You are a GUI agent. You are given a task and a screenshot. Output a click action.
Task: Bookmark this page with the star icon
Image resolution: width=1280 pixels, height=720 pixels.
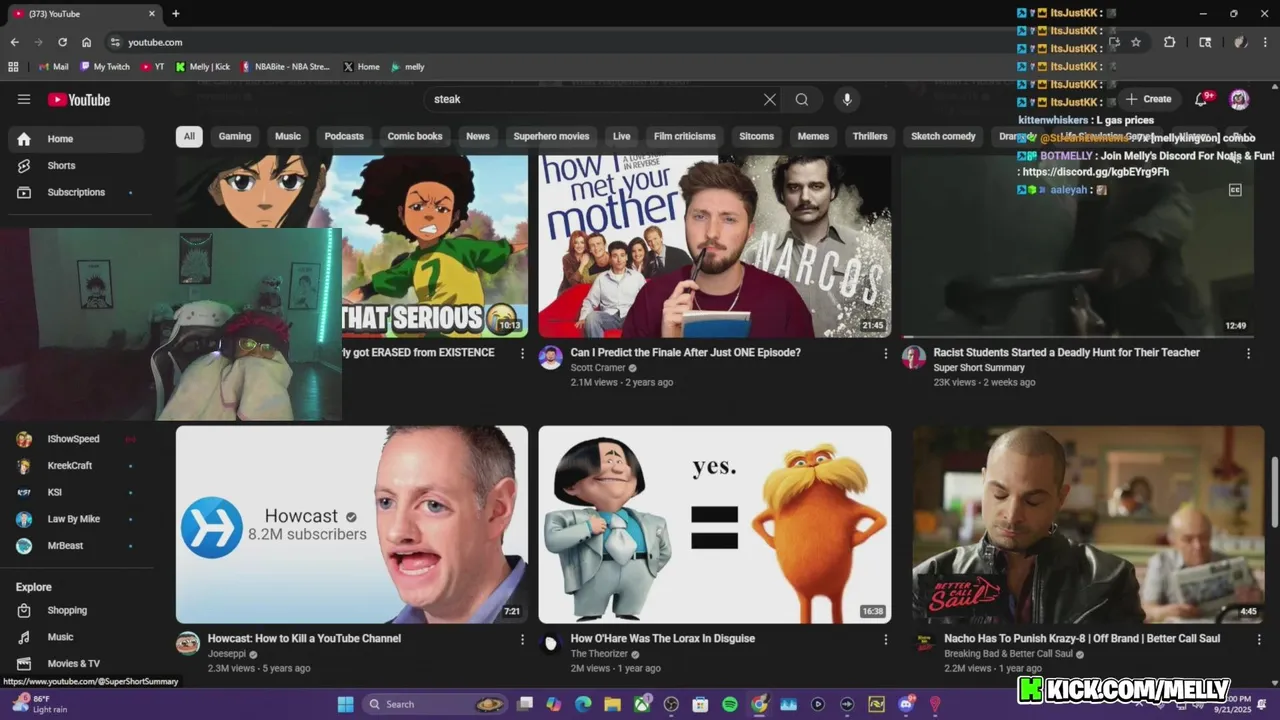point(1136,42)
